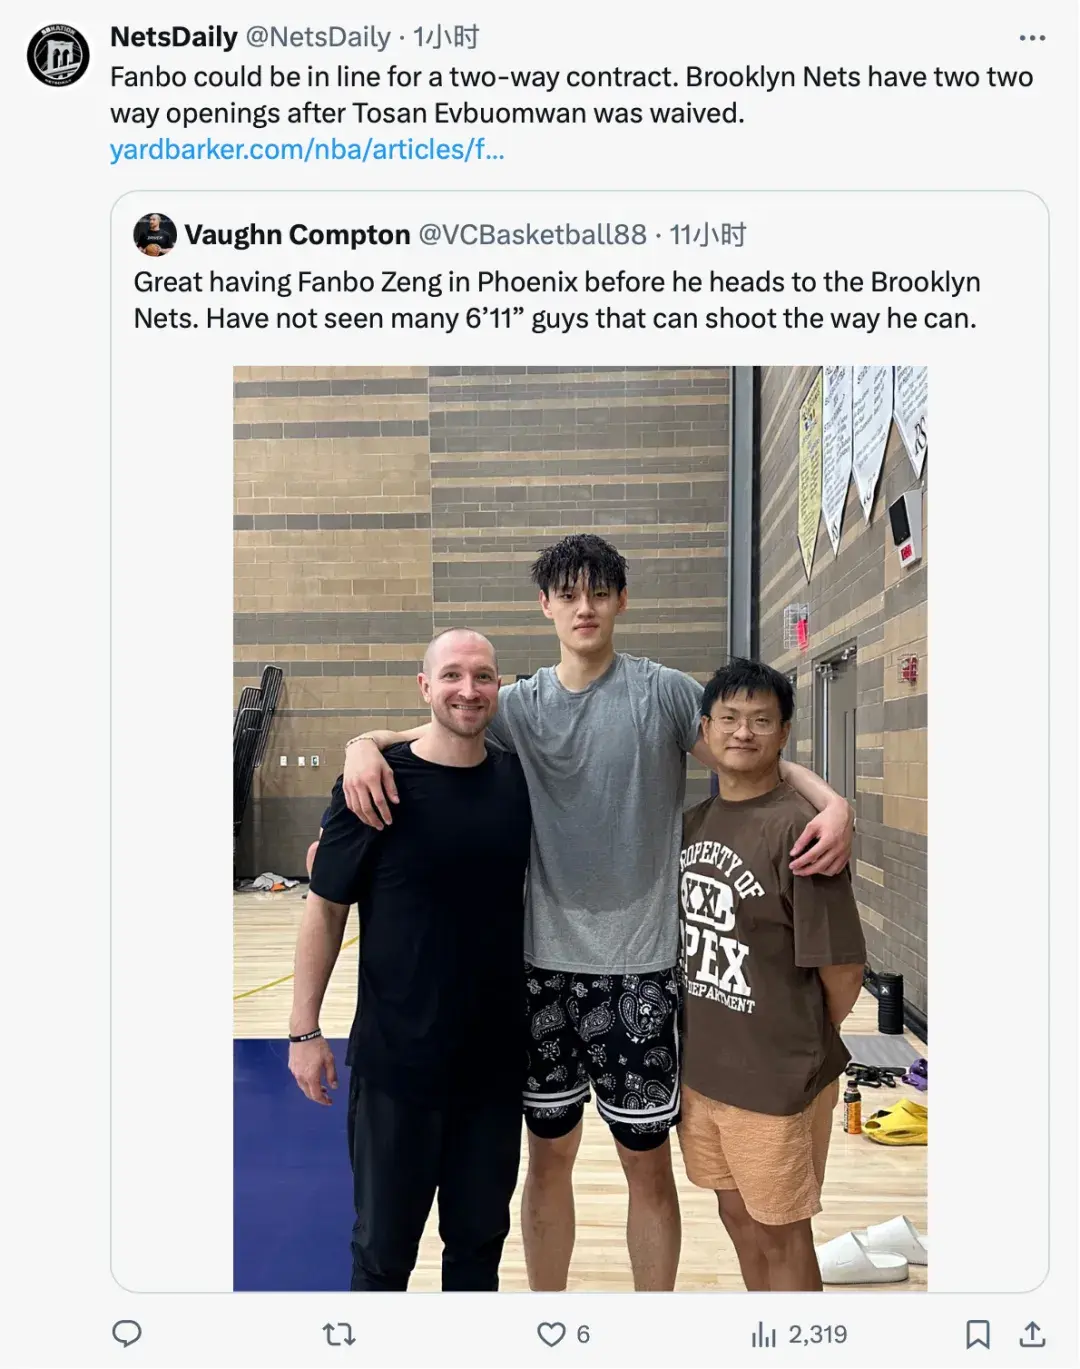Open the three-dot more options menu

pos(1032,38)
